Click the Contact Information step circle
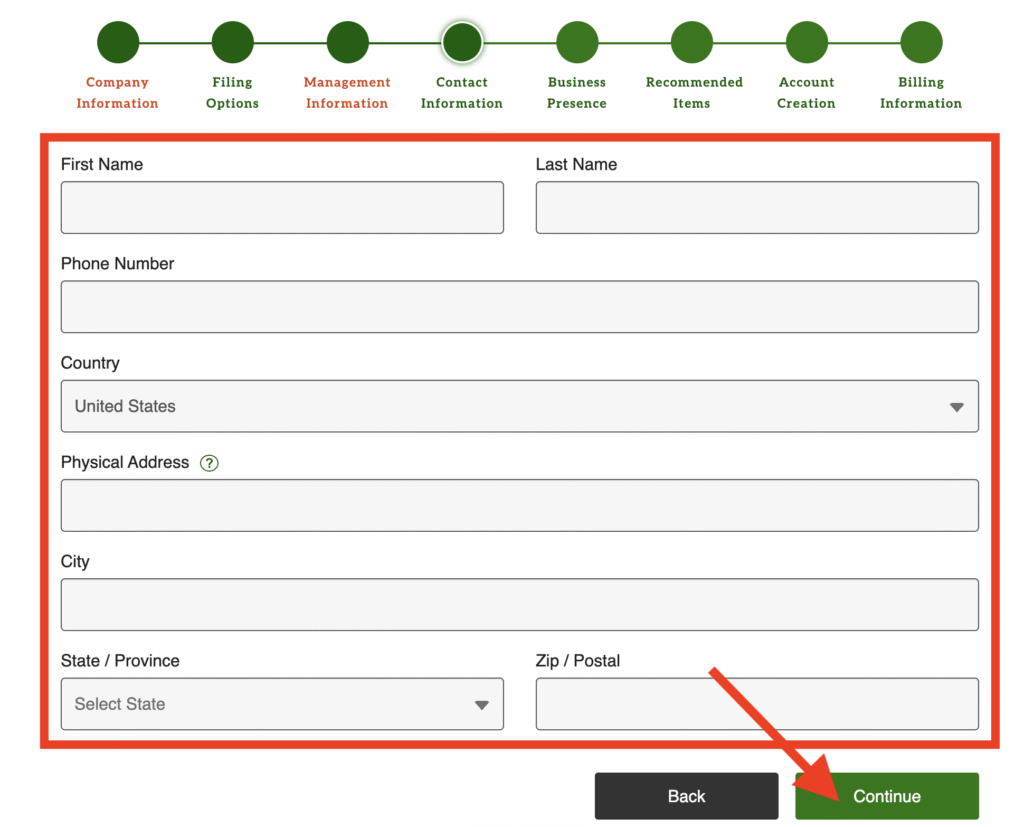 click(x=462, y=43)
